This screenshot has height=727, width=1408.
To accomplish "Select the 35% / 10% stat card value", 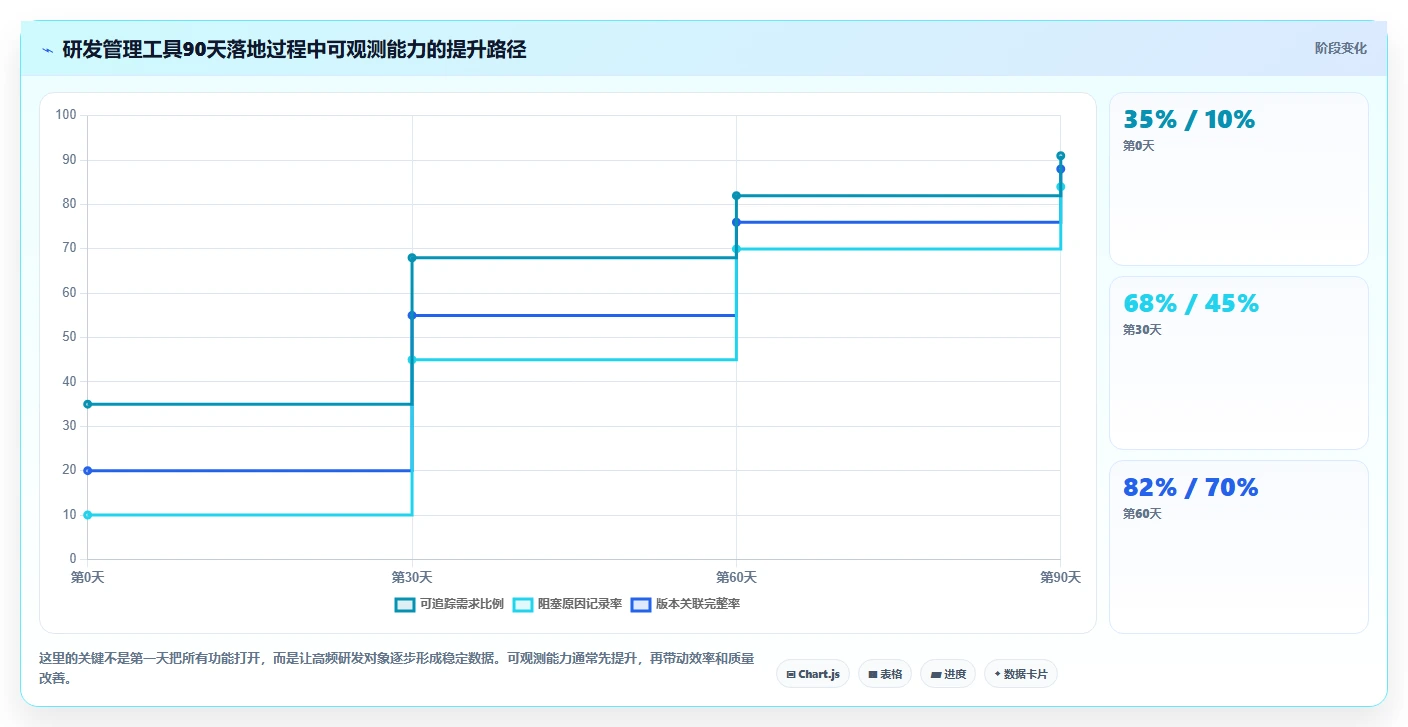I will tap(1189, 120).
